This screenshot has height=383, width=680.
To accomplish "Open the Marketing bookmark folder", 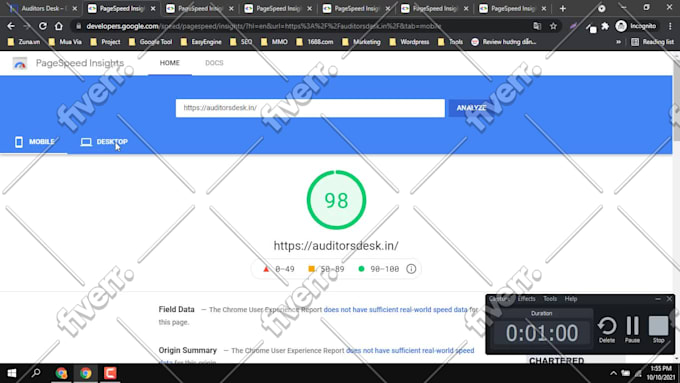I will [x=361, y=42].
